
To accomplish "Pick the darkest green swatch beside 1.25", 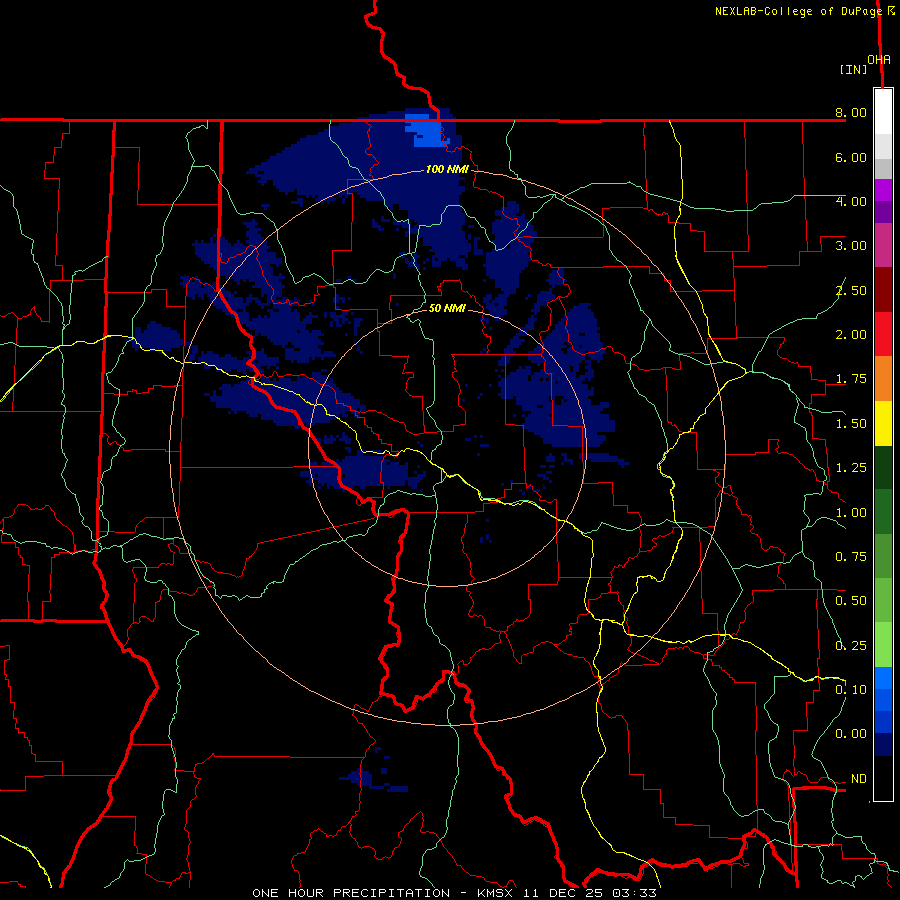I will (883, 467).
